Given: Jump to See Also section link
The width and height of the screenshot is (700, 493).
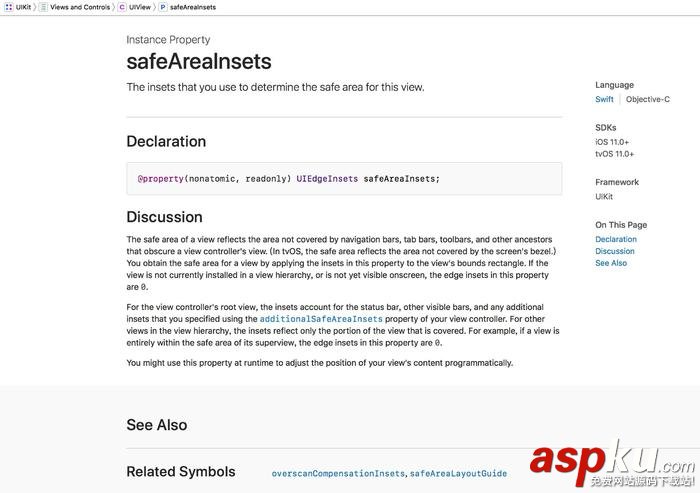Looking at the screenshot, I should point(611,263).
